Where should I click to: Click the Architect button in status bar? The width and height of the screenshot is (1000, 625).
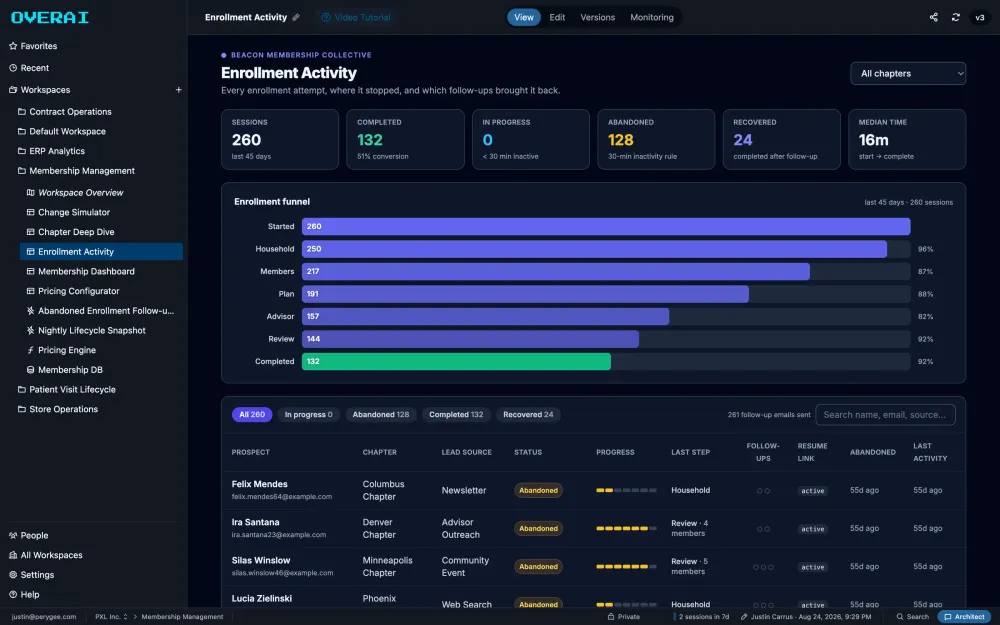[964, 617]
